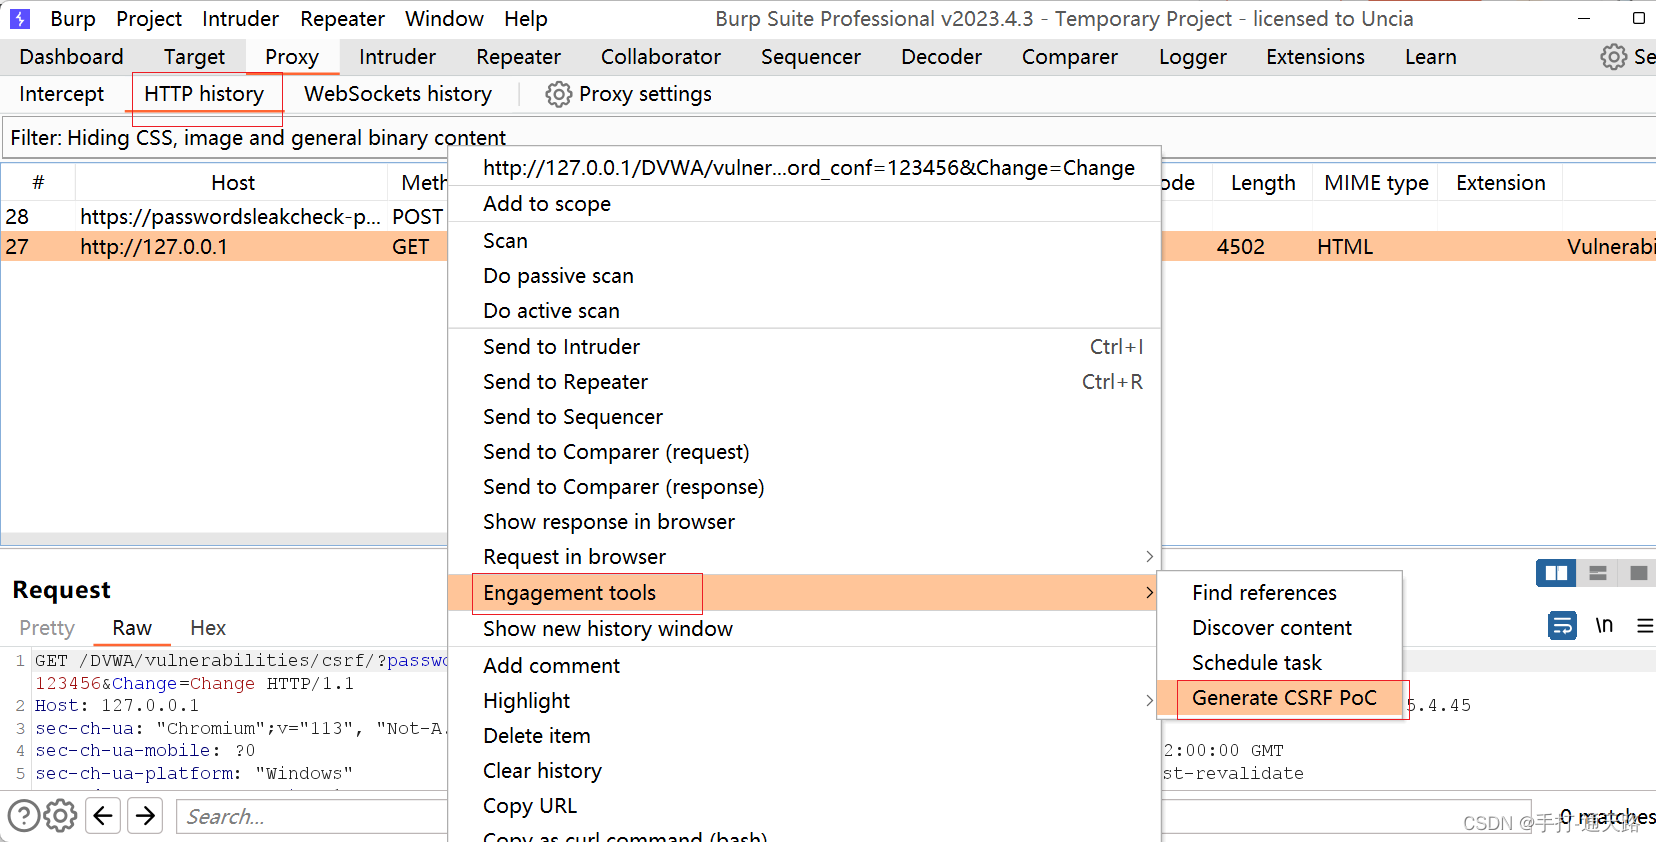Switch request view to Pretty
This screenshot has height=842, width=1656.
pyautogui.click(x=47, y=628)
